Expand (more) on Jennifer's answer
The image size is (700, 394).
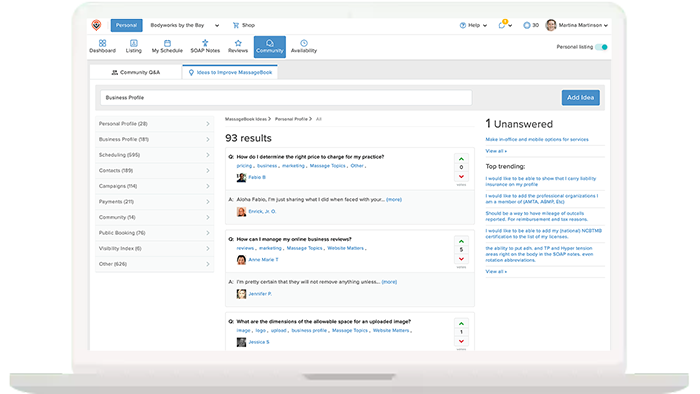pyautogui.click(x=389, y=282)
